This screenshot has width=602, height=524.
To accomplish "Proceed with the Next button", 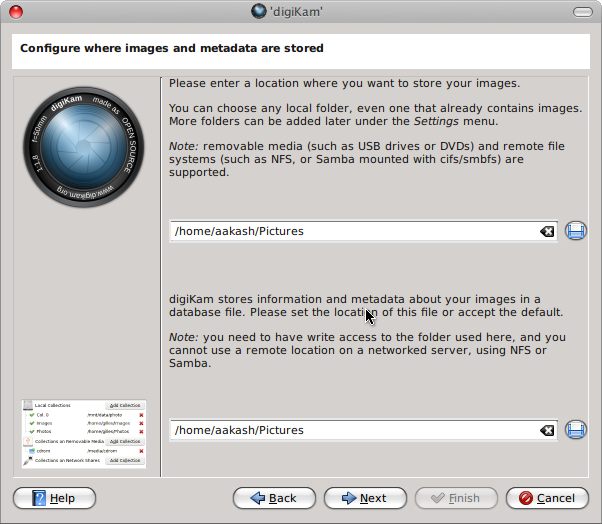I will (x=365, y=498).
